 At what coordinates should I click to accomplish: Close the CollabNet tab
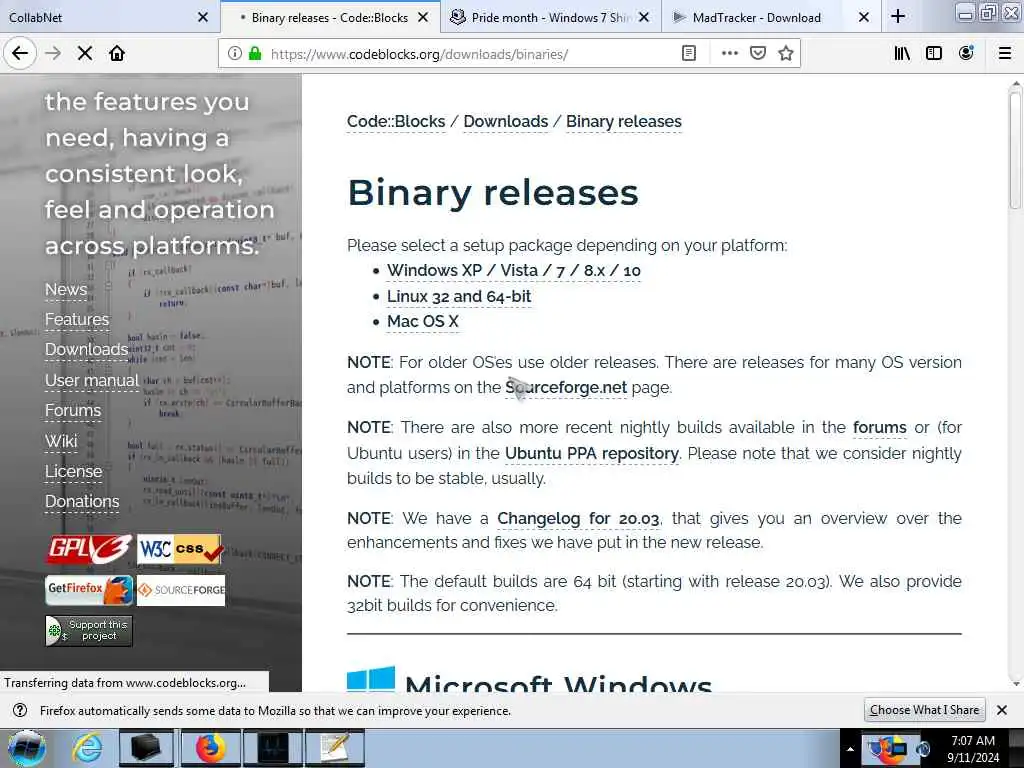pyautogui.click(x=203, y=17)
